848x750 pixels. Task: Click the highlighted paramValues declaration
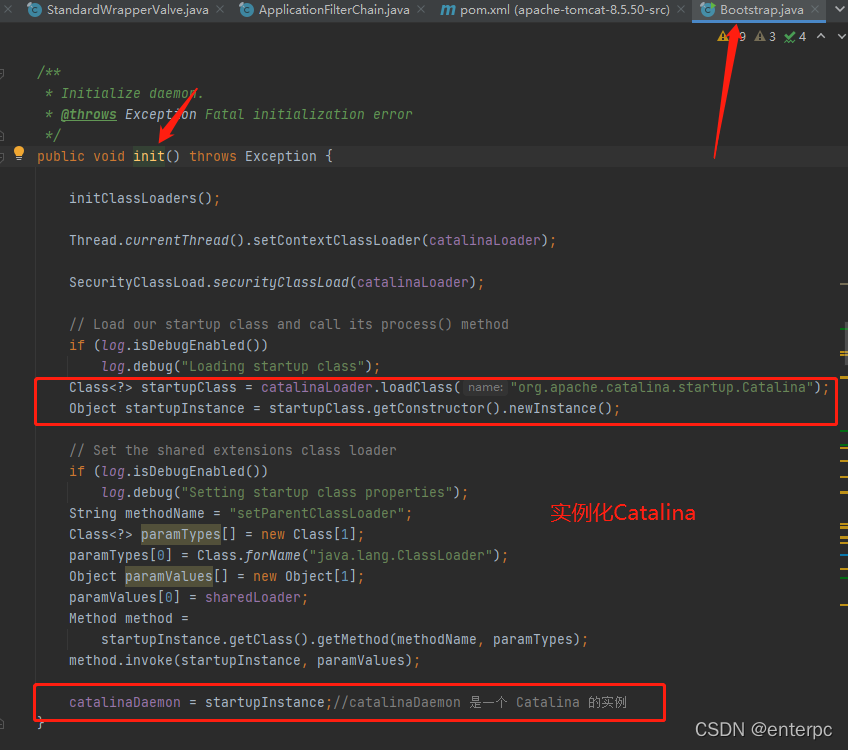point(169,576)
